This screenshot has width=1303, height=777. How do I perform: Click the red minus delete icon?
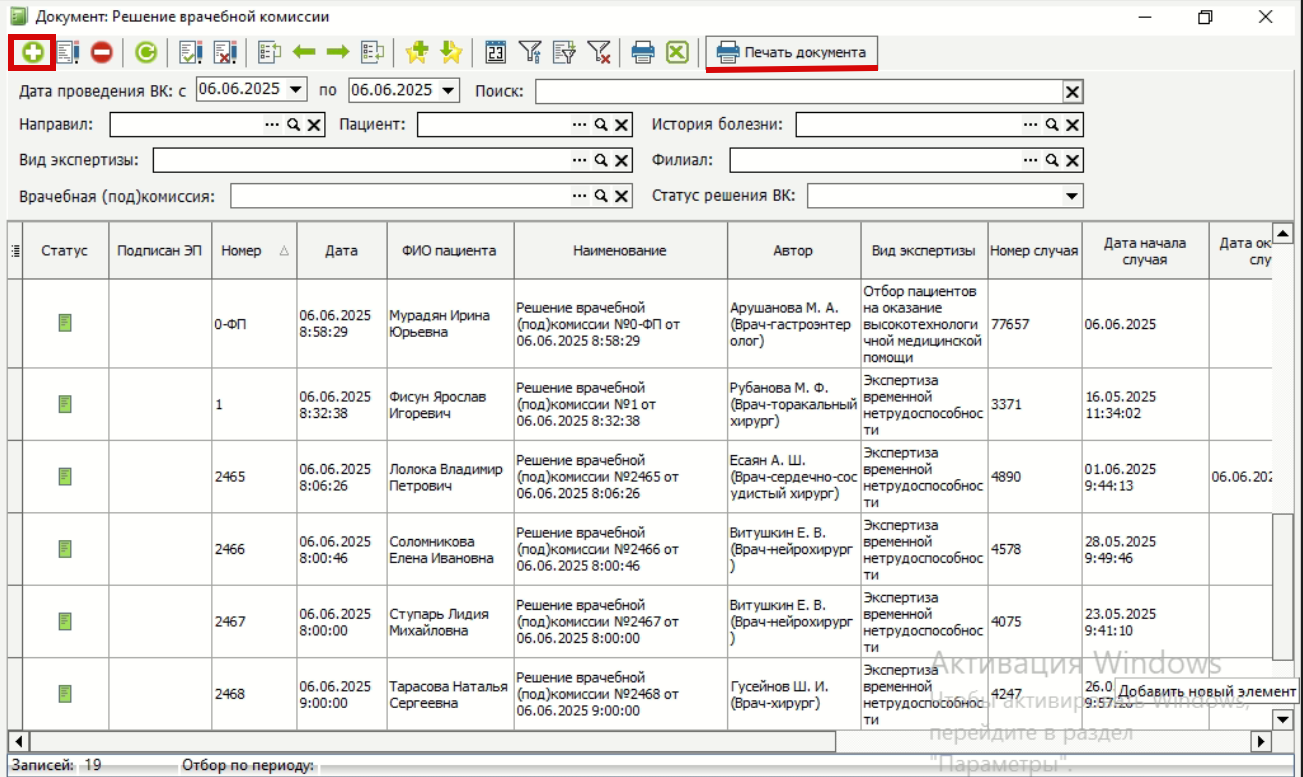tap(102, 53)
